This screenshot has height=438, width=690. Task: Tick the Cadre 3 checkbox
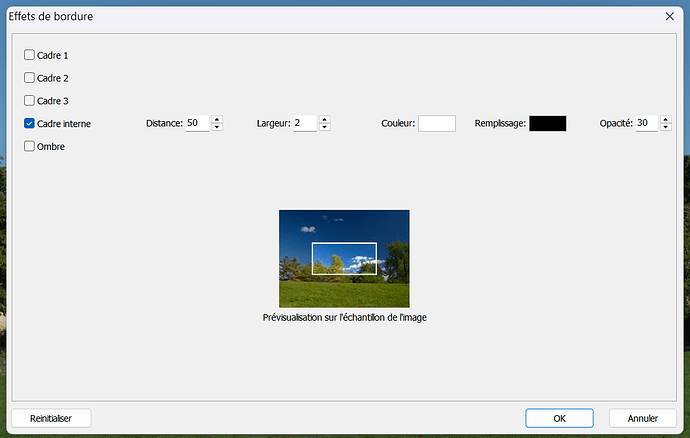(x=29, y=101)
